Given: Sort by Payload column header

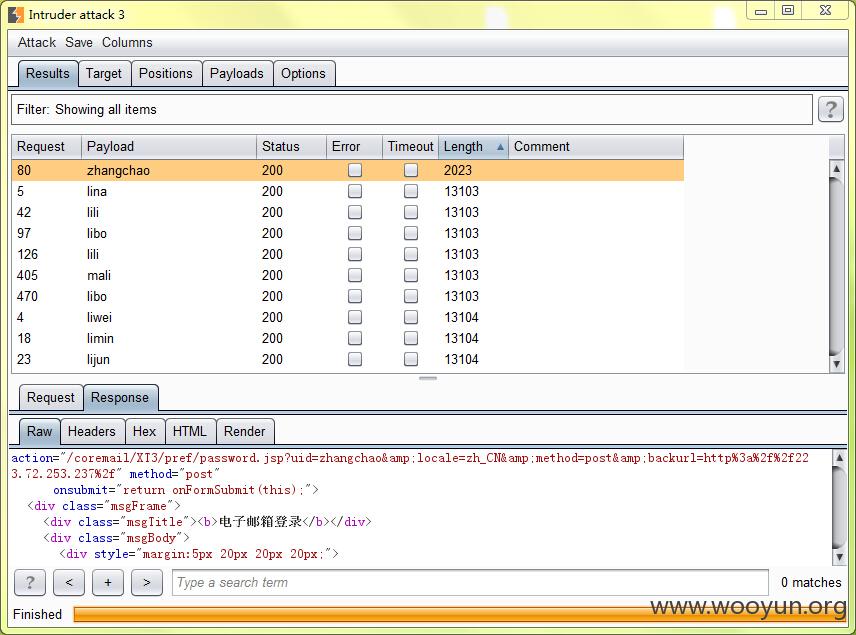Looking at the screenshot, I should click(x=169, y=147).
